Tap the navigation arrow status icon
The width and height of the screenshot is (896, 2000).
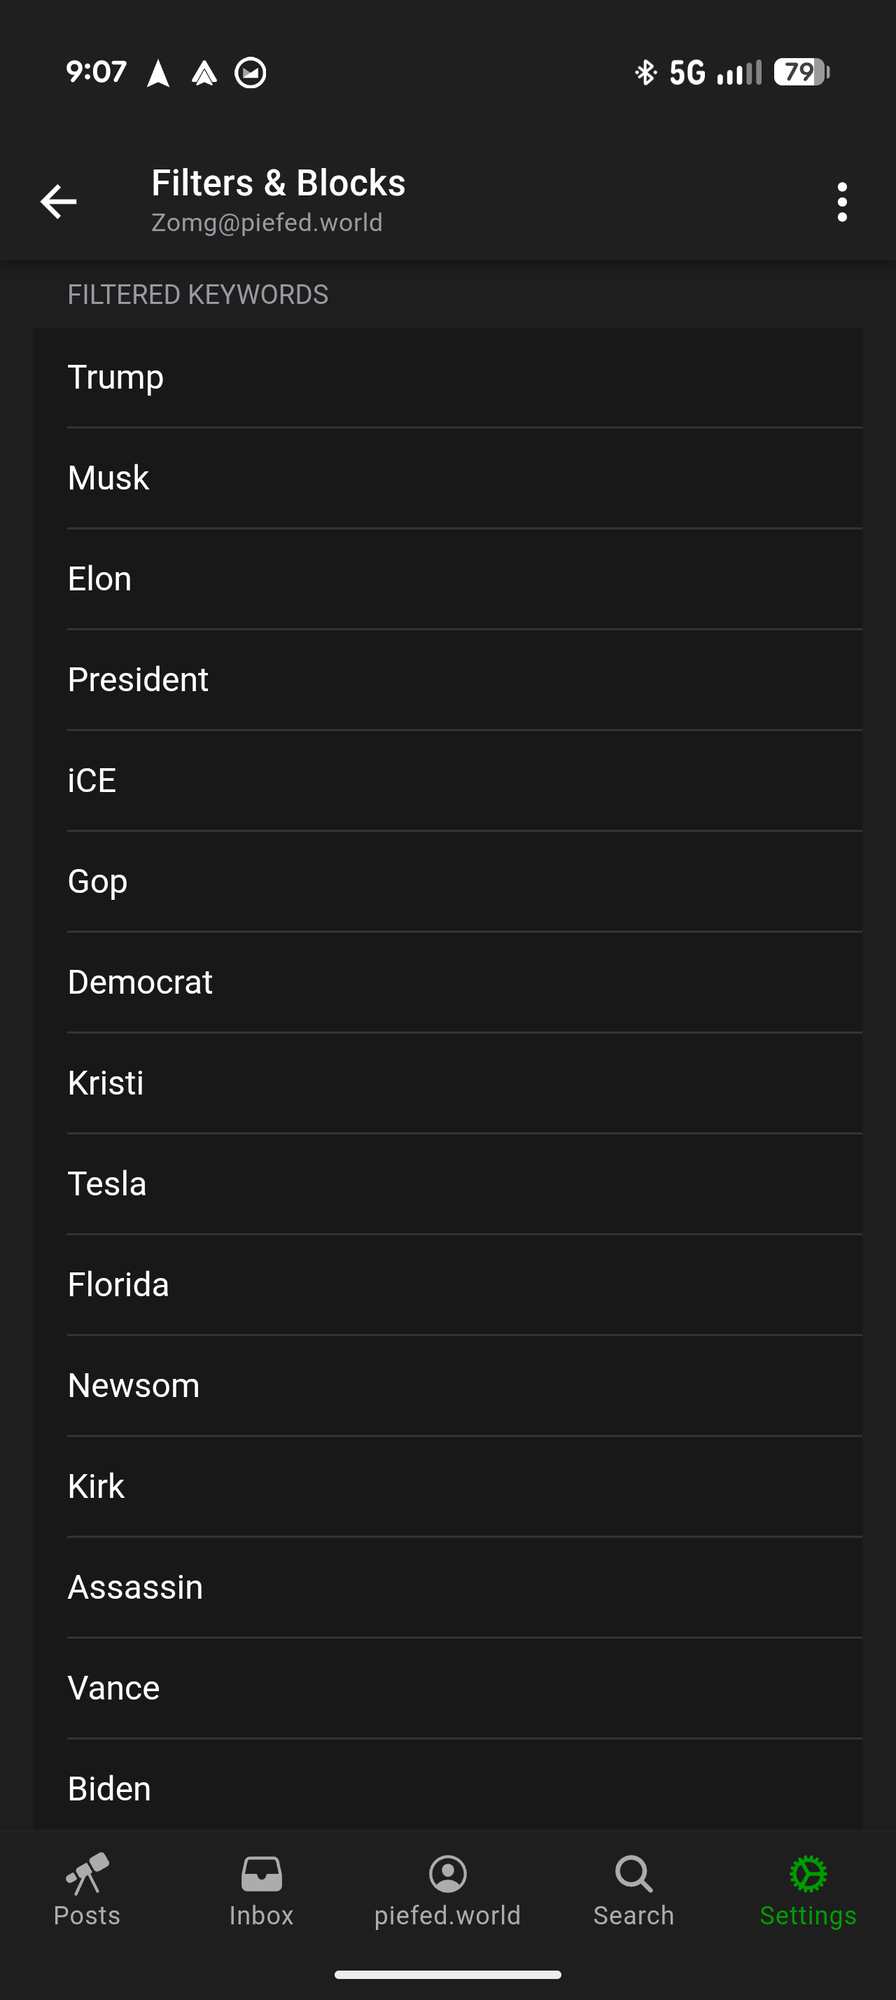(158, 72)
